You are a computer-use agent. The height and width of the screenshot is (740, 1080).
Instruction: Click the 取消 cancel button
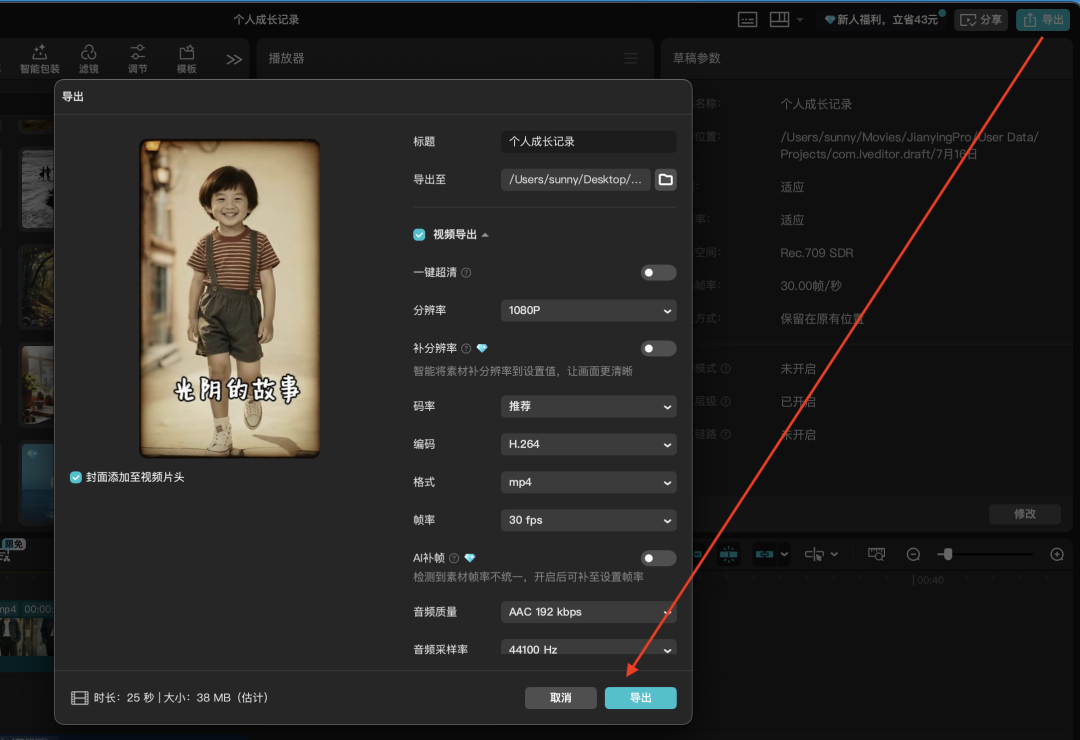[x=560, y=698]
